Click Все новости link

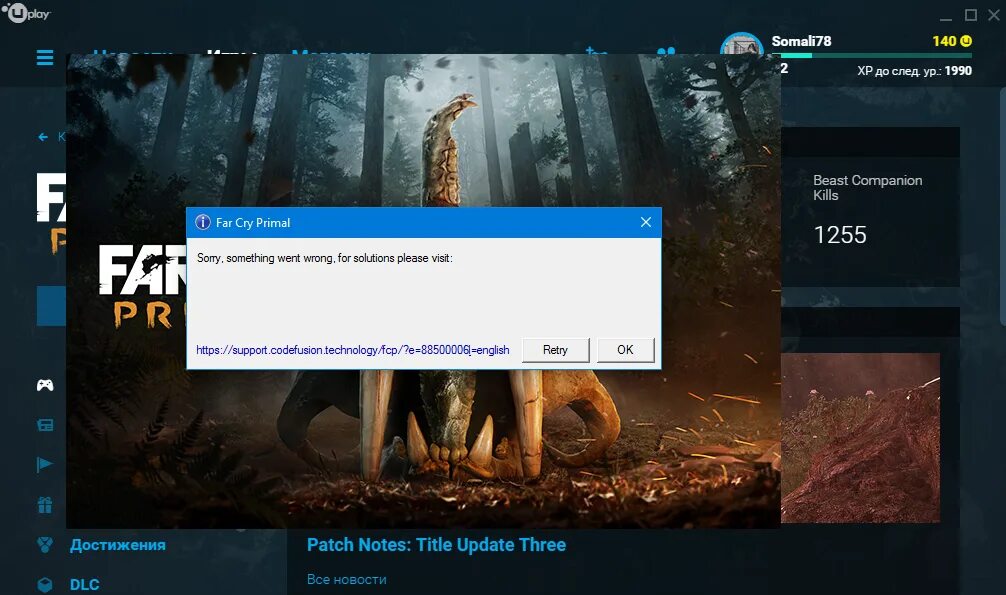point(346,579)
